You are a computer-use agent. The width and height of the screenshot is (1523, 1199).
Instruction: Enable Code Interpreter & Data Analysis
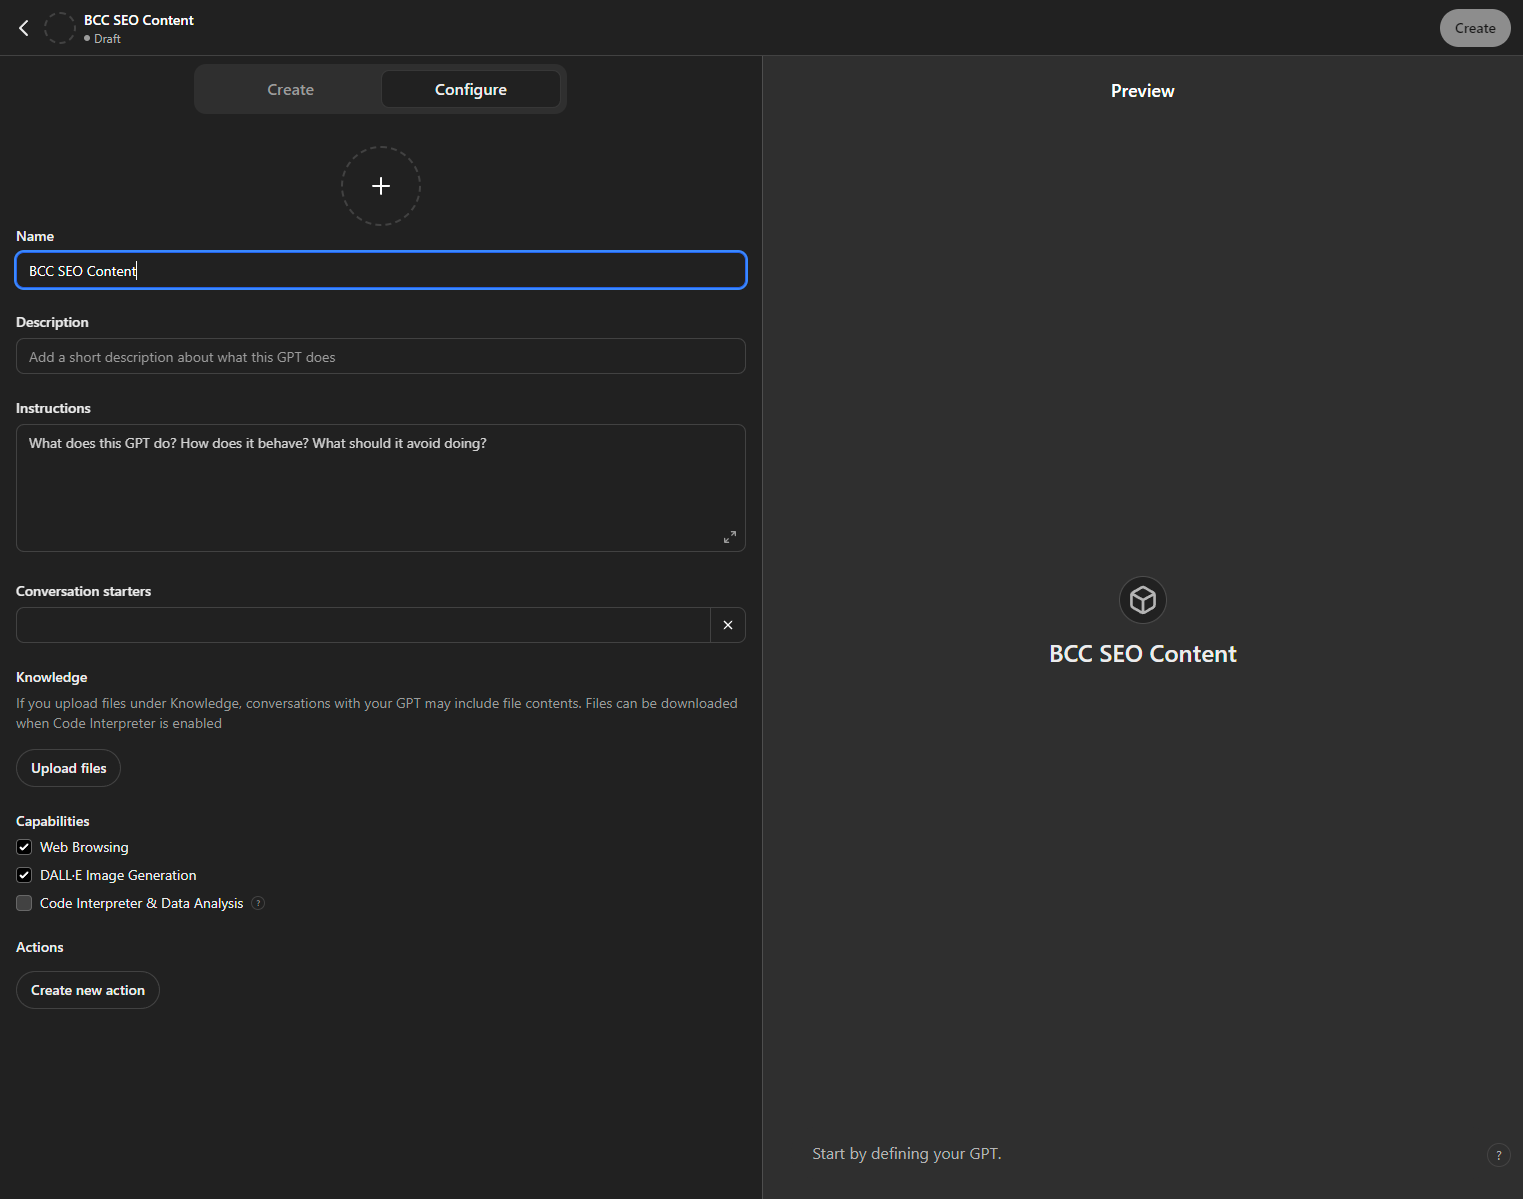coord(24,903)
